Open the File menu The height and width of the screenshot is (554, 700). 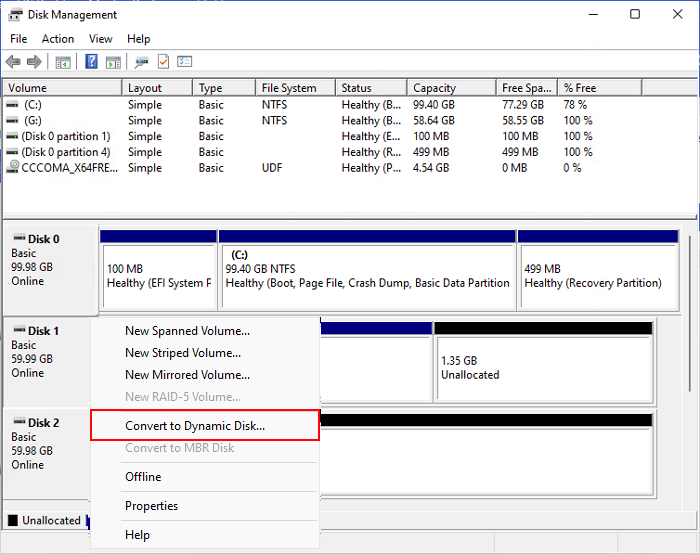(x=18, y=39)
